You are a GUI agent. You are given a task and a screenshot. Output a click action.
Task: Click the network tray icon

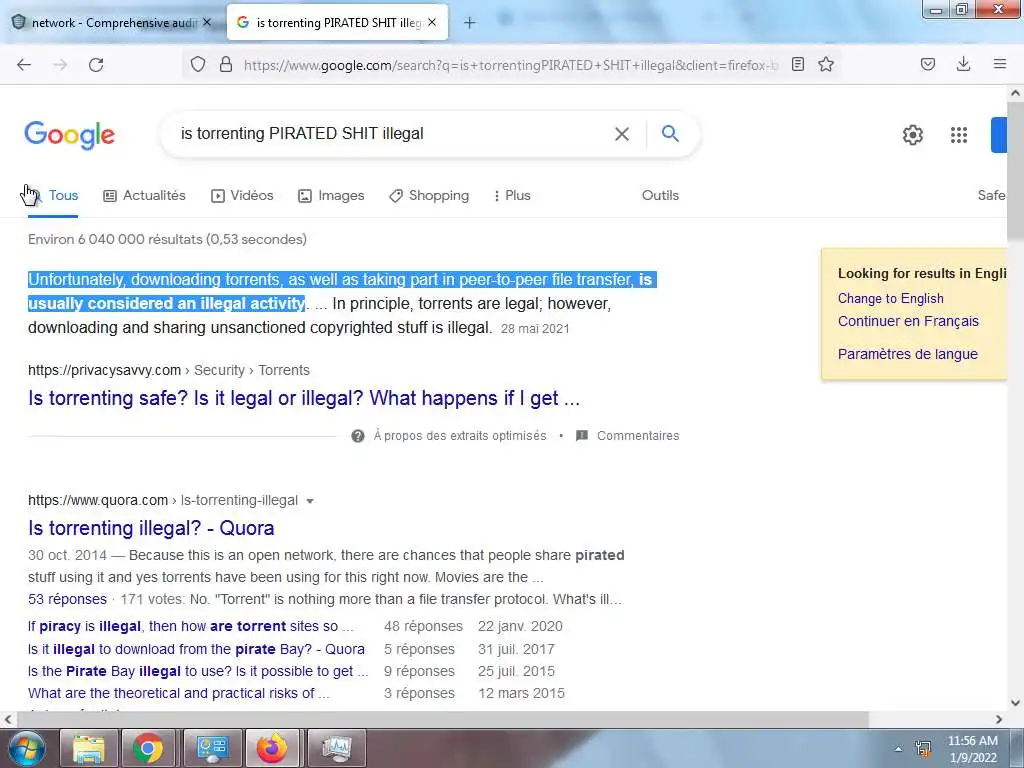pos(923,748)
